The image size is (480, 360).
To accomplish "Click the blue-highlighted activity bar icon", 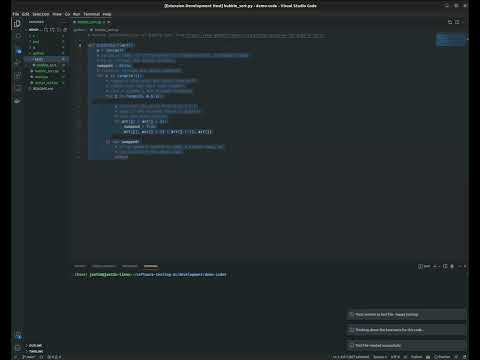I will (x=19, y=52).
